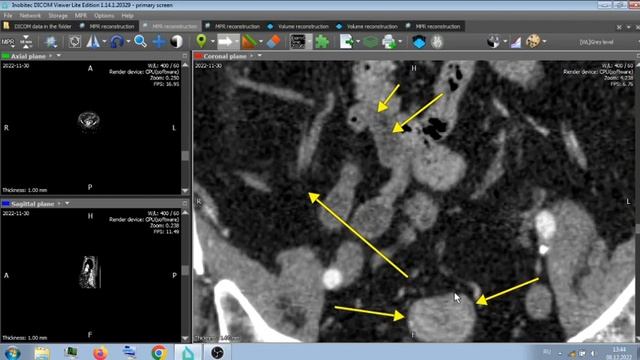Click the green puzzle piece icon

coord(322,42)
